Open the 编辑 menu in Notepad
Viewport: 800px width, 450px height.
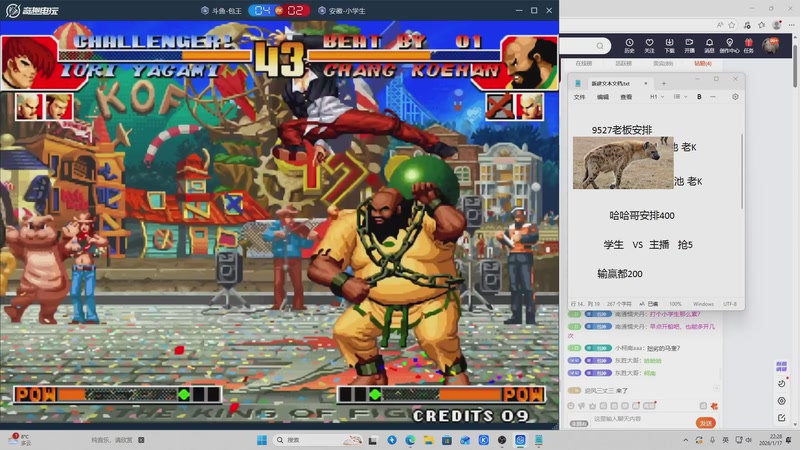pyautogui.click(x=603, y=97)
